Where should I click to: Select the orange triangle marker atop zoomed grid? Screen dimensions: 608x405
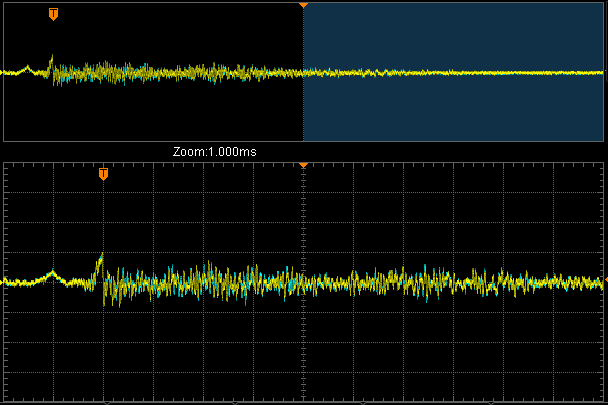pos(303,165)
